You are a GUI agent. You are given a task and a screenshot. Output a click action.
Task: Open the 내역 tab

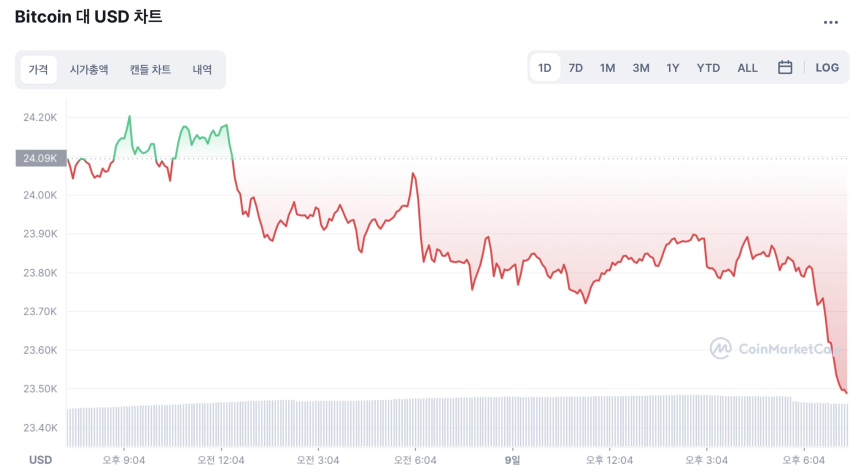(202, 70)
